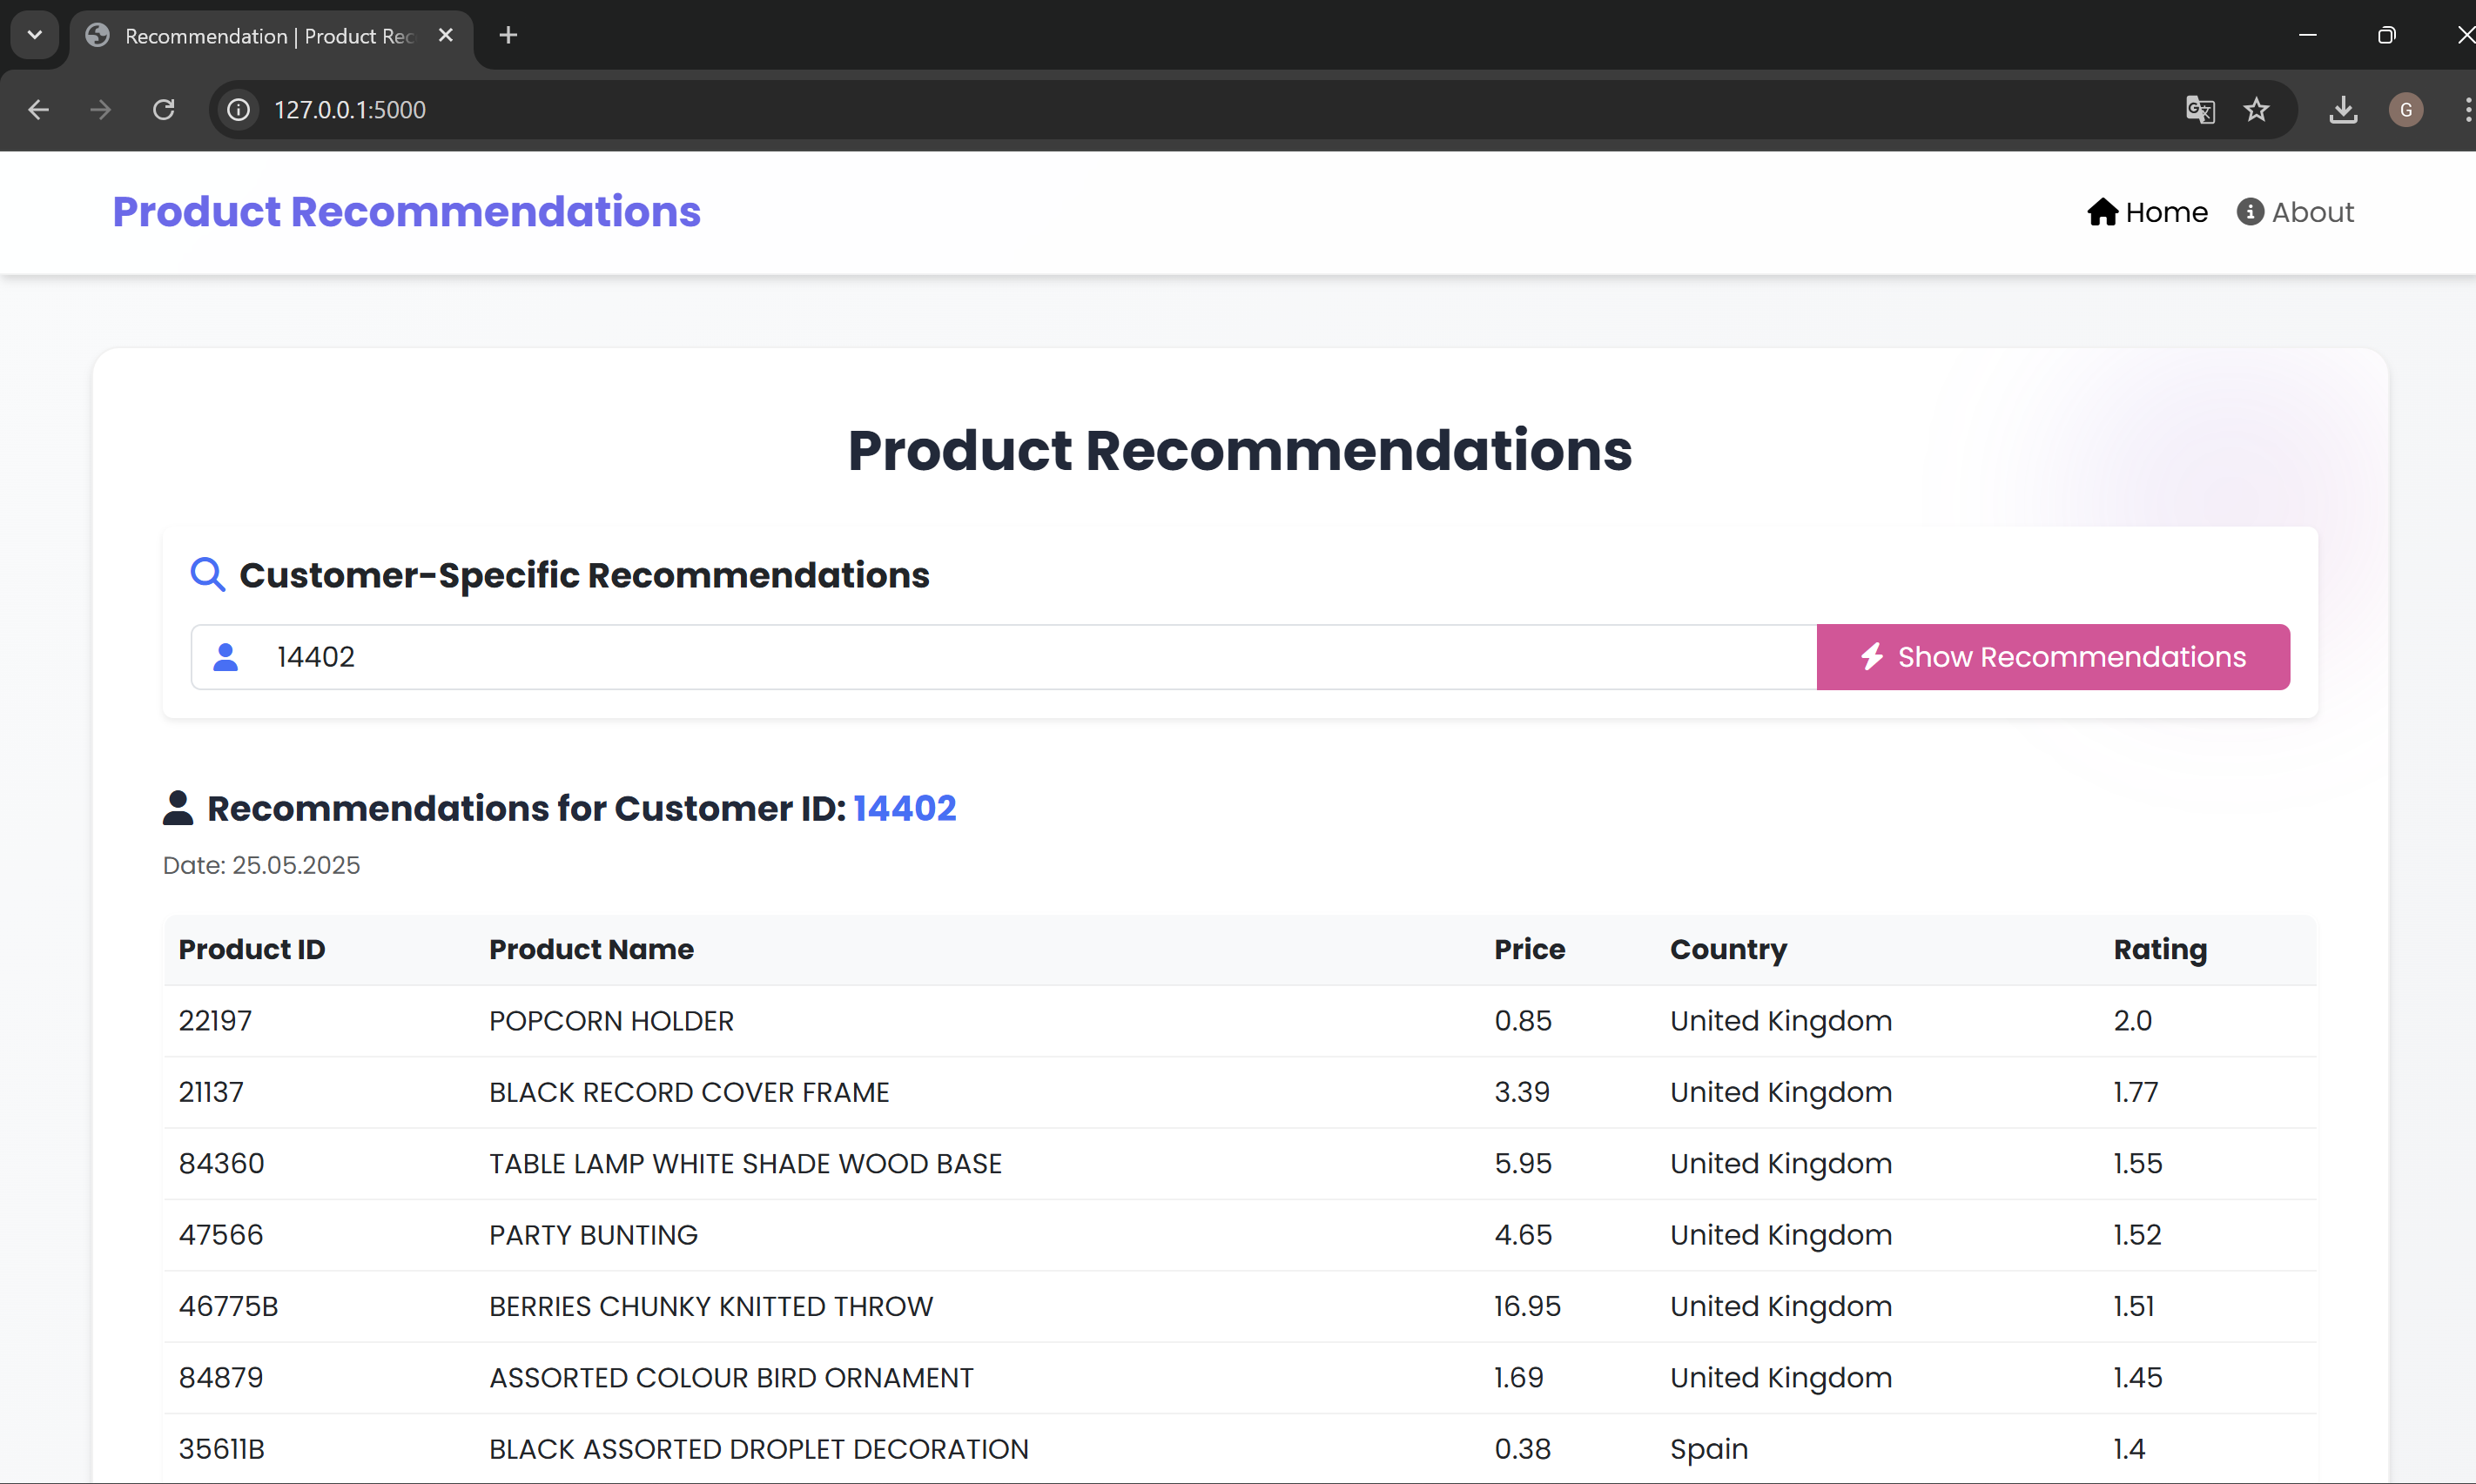Open Google Translate from the address bar
The image size is (2476, 1484).
pos(2200,110)
